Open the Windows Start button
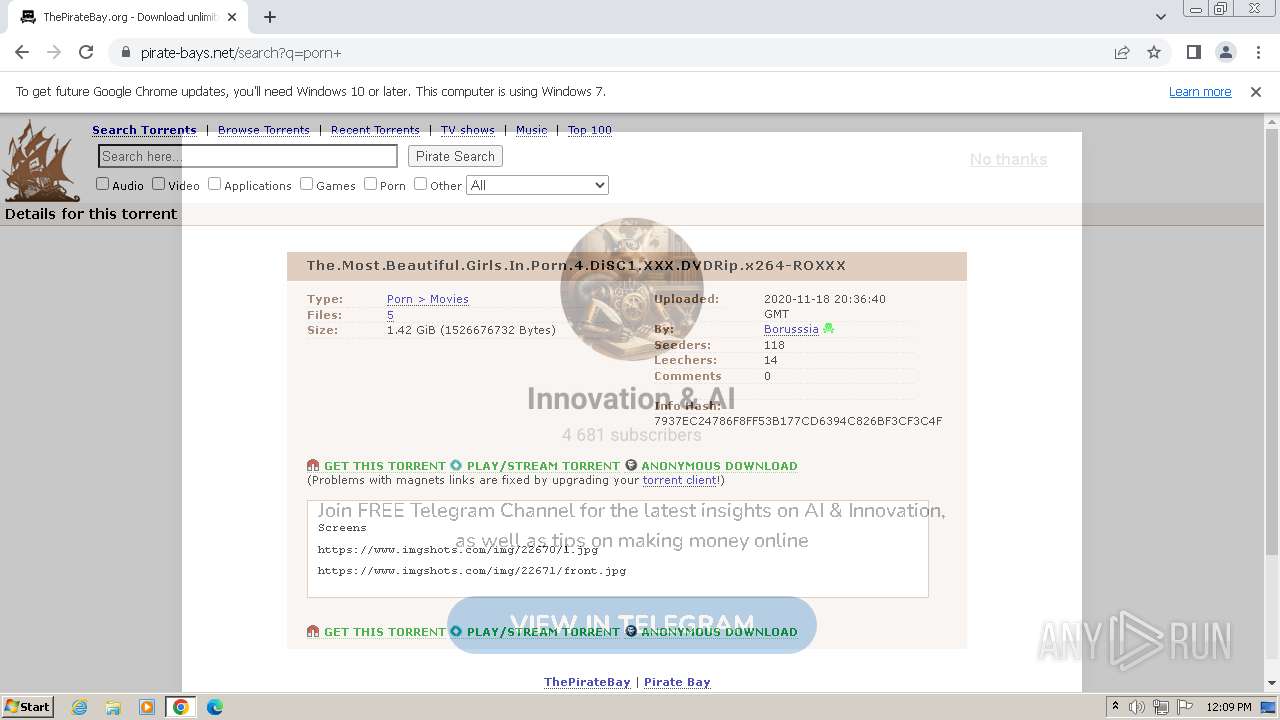 pyautogui.click(x=28, y=707)
